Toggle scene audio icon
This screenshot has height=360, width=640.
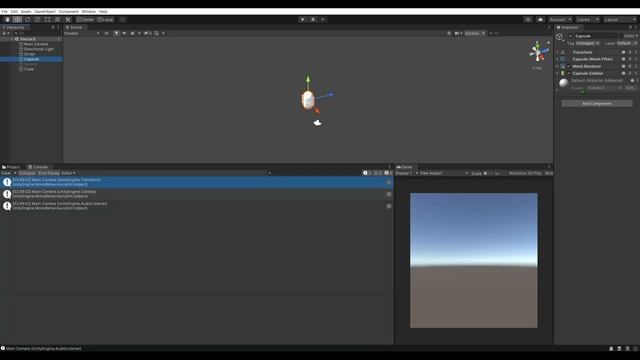click(124, 33)
